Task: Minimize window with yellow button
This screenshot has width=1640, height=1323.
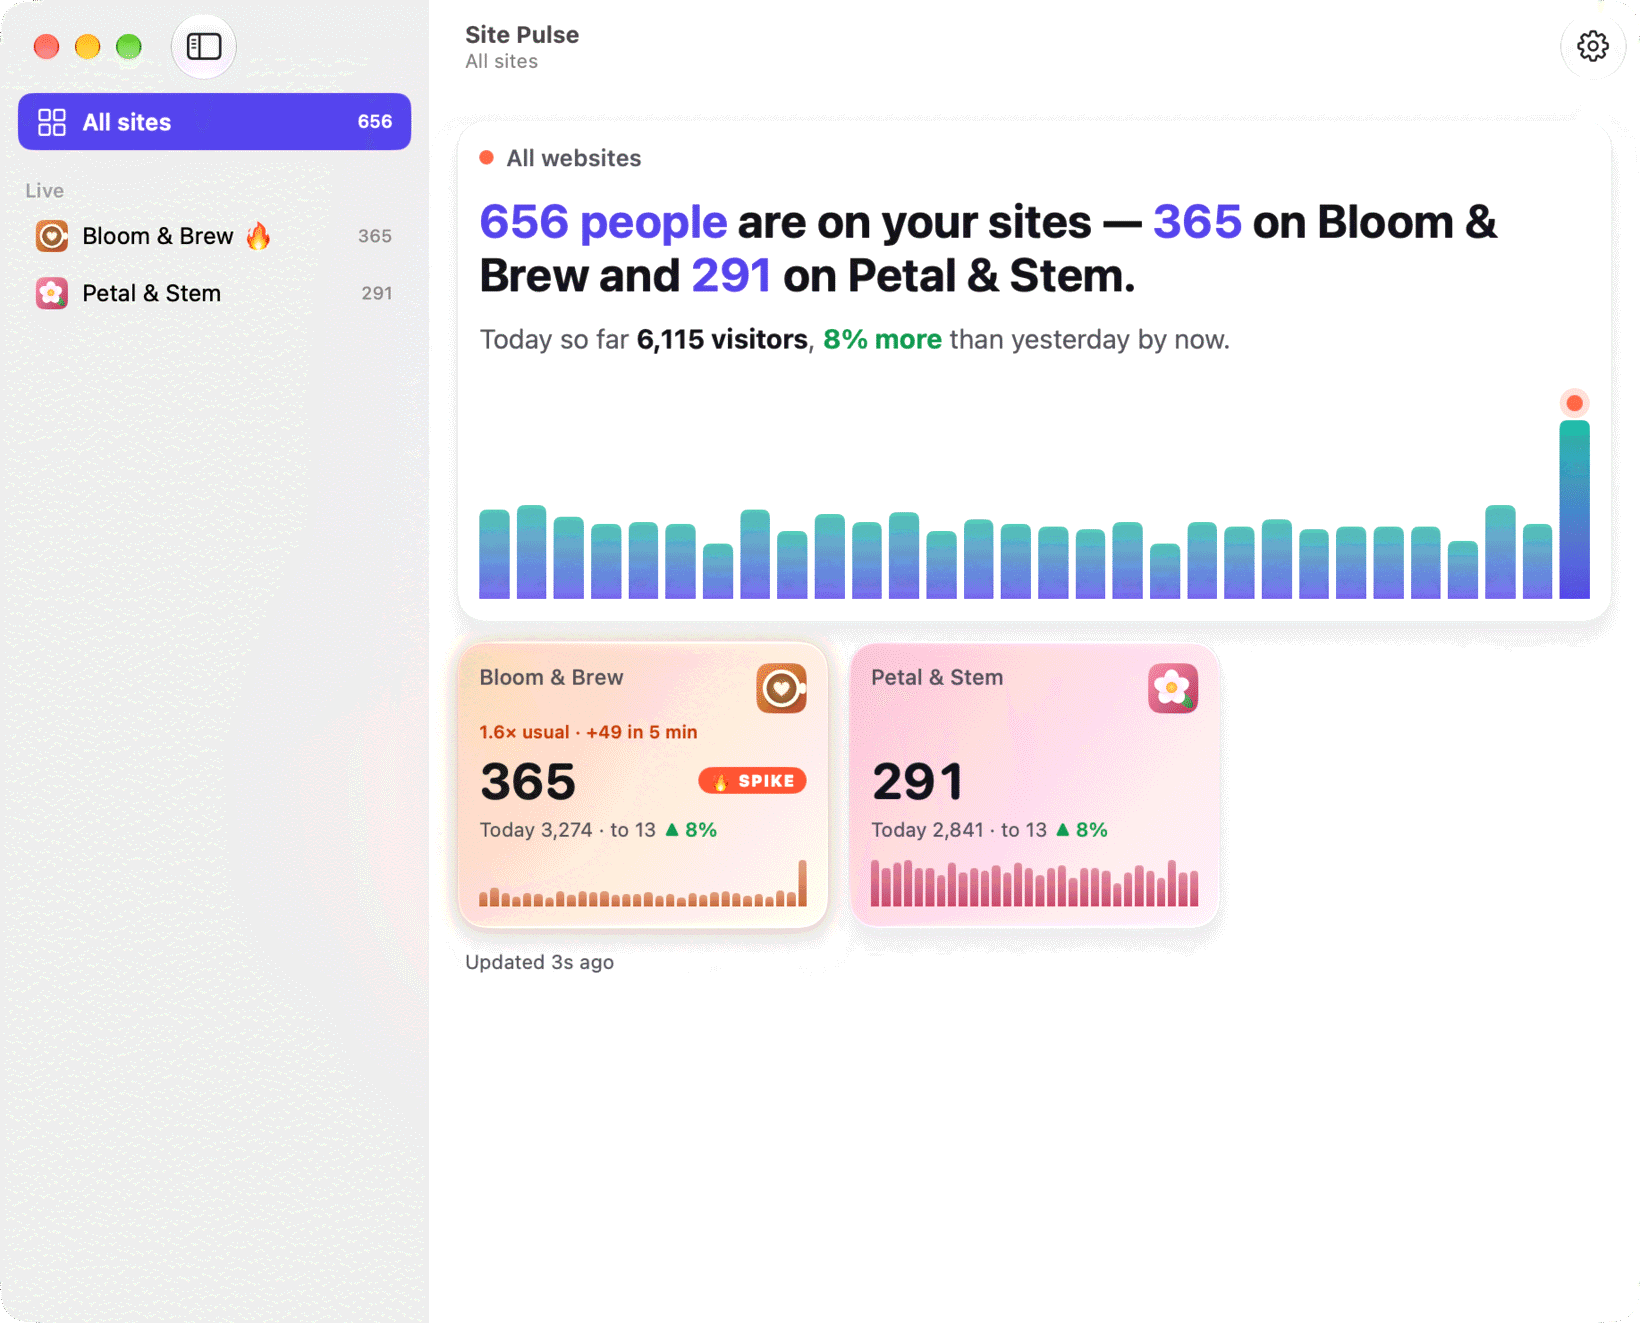Action: pyautogui.click(x=88, y=46)
